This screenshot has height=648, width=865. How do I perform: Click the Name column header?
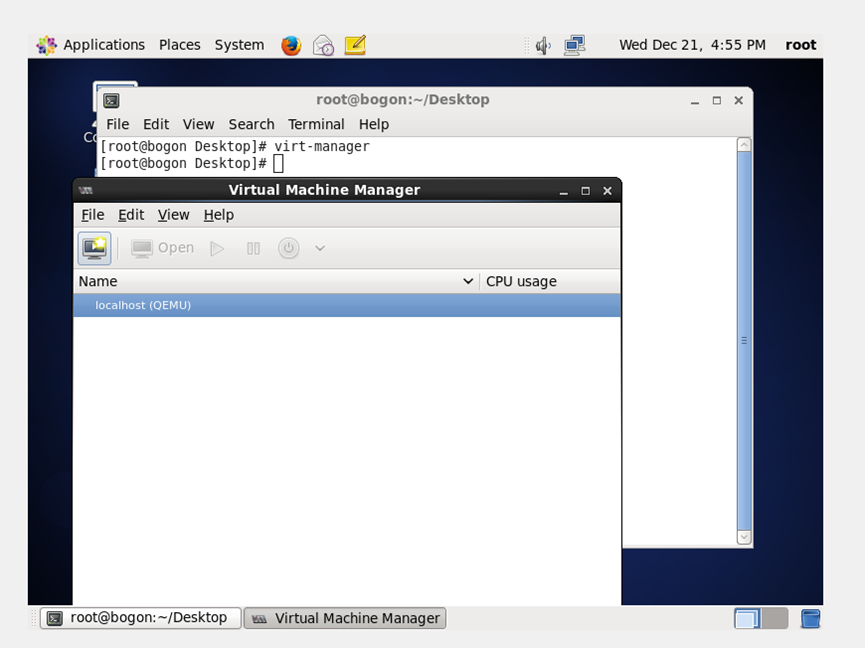coord(276,281)
